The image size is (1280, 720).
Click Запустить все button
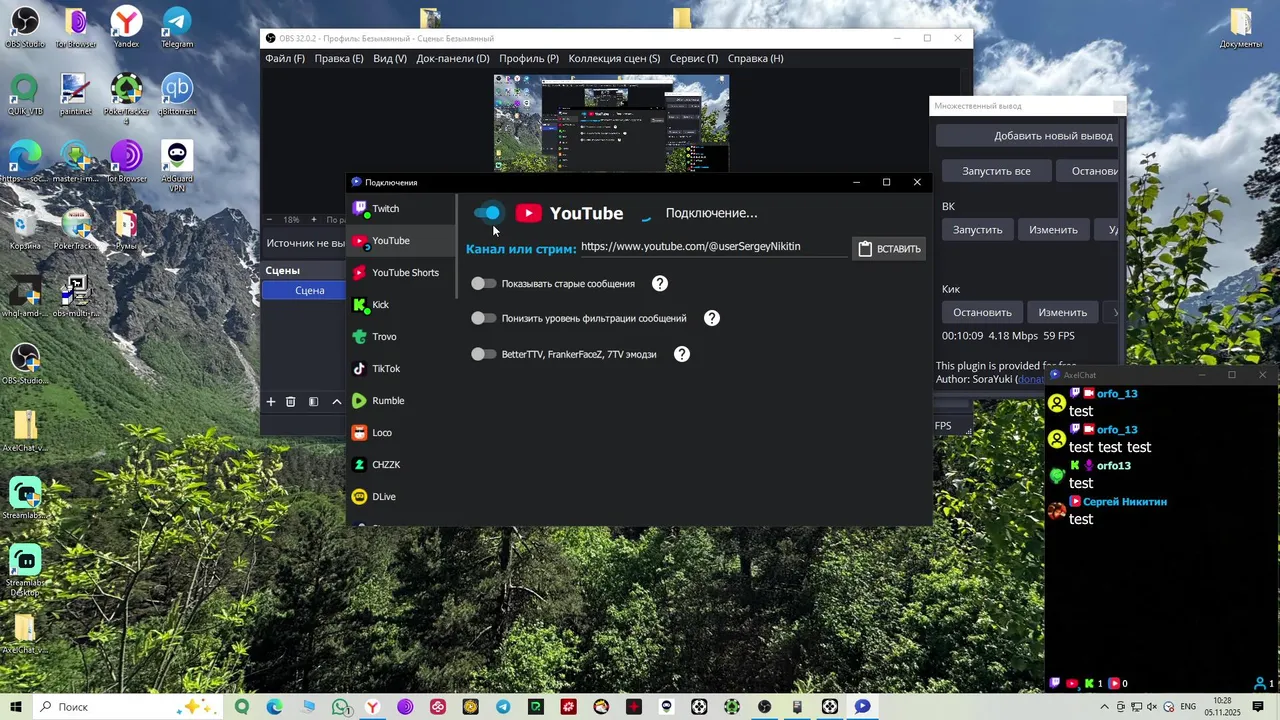coord(996,171)
